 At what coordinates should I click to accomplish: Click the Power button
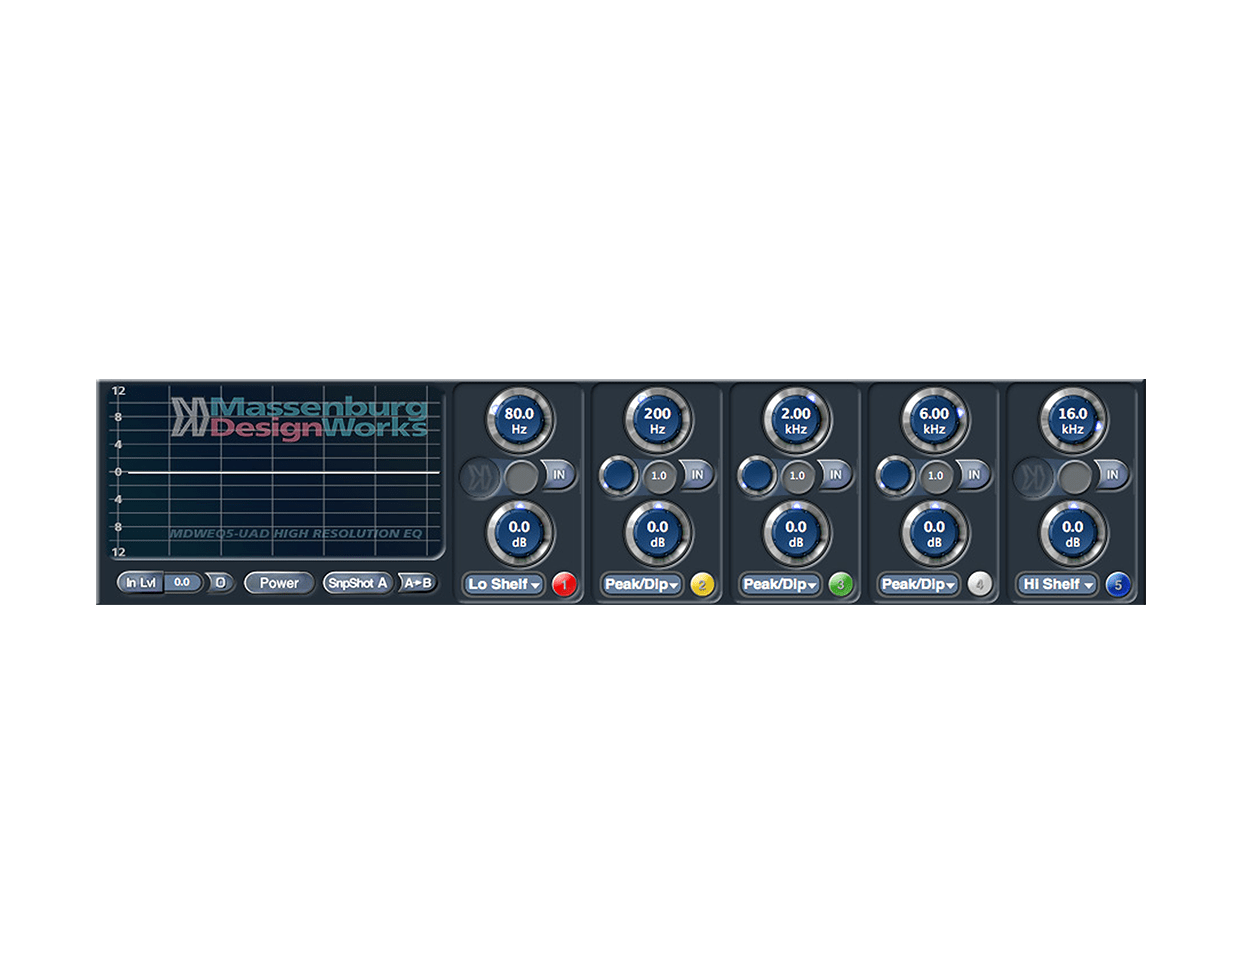tap(279, 581)
